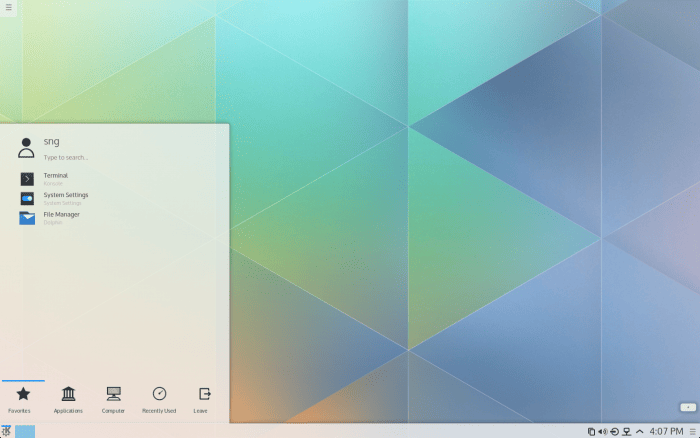Switch to the Favorites tab

[x=23, y=399]
